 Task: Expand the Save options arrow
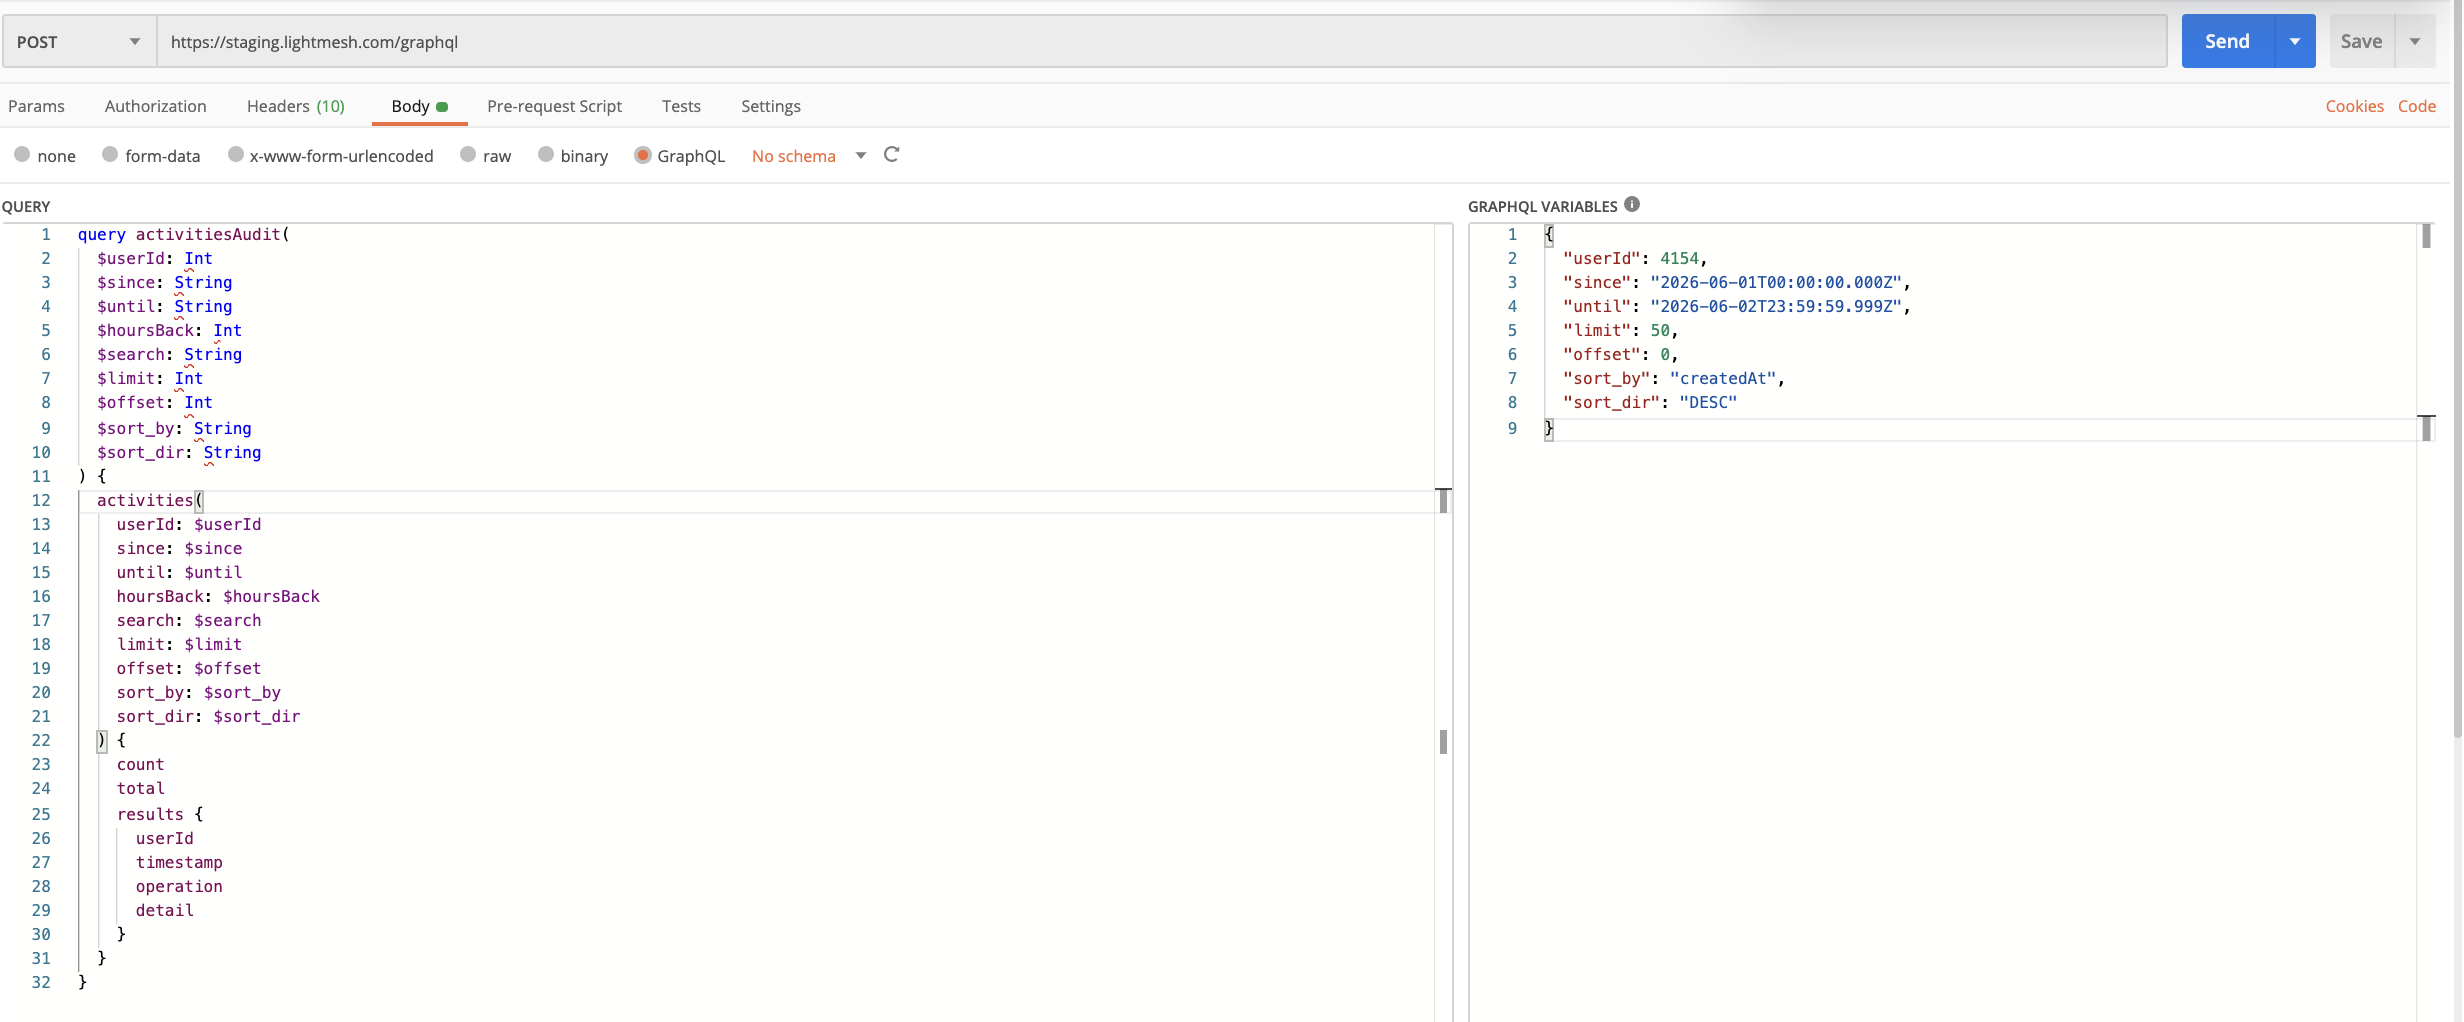2415,41
